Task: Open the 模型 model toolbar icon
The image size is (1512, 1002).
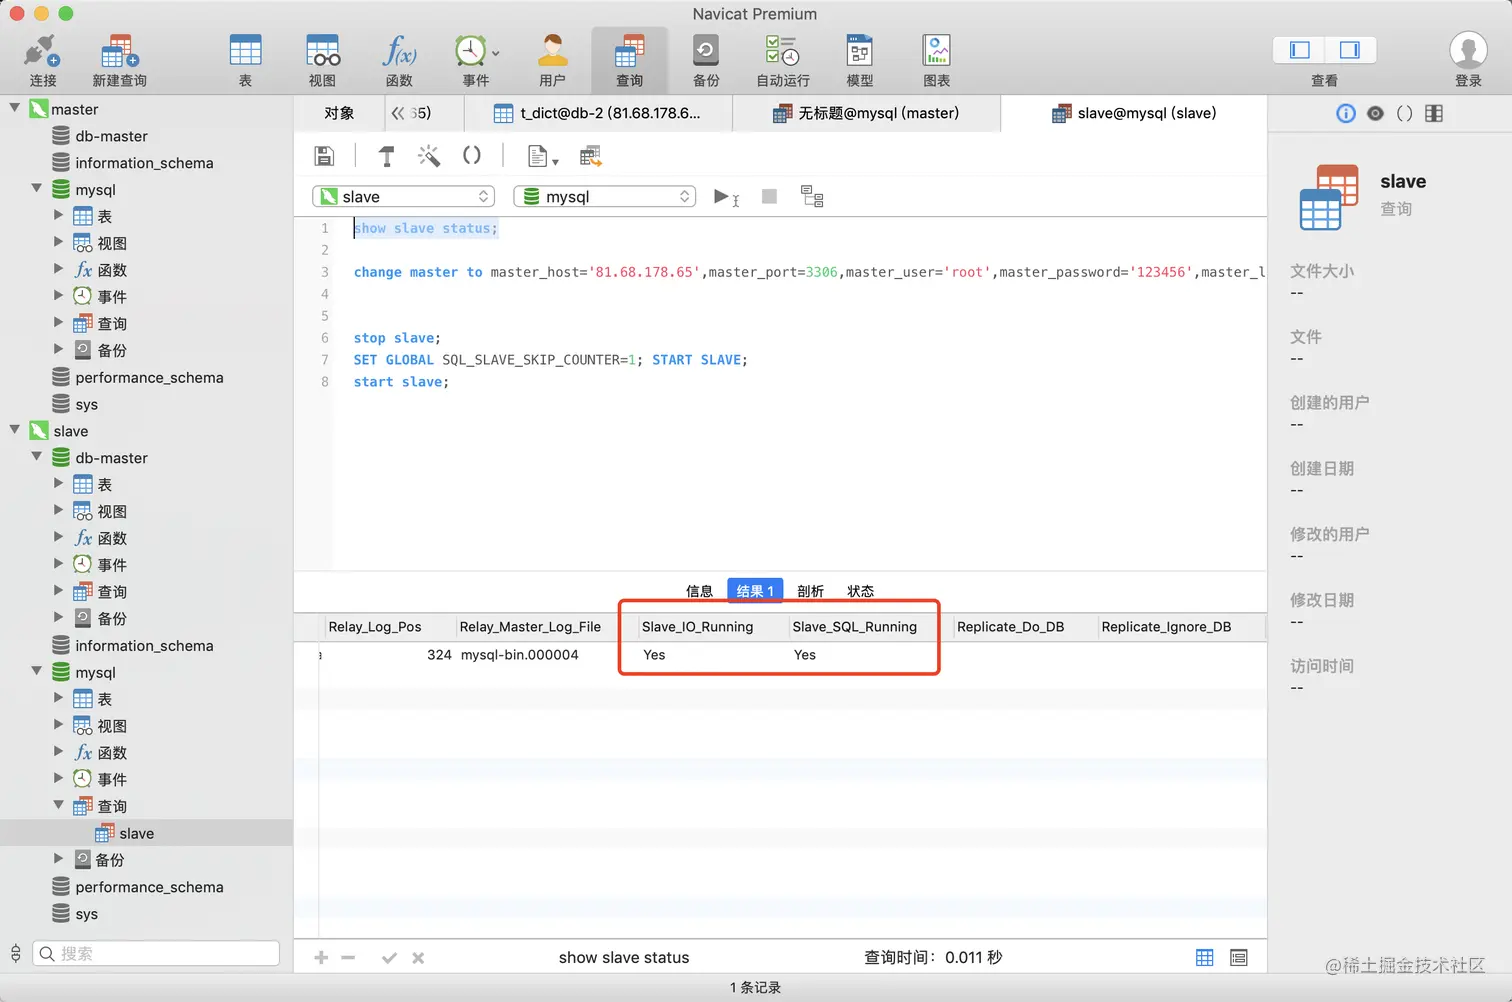Action: (860, 60)
